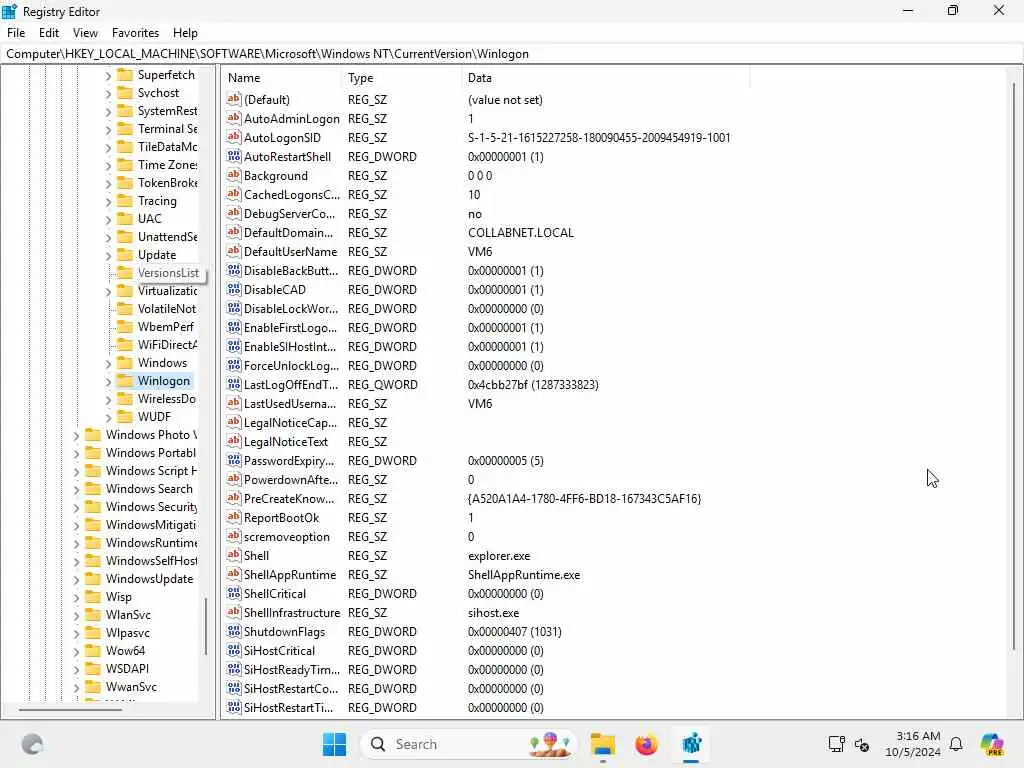
Task: Click the Registry Editor title bar icon
Action: [x=9, y=11]
